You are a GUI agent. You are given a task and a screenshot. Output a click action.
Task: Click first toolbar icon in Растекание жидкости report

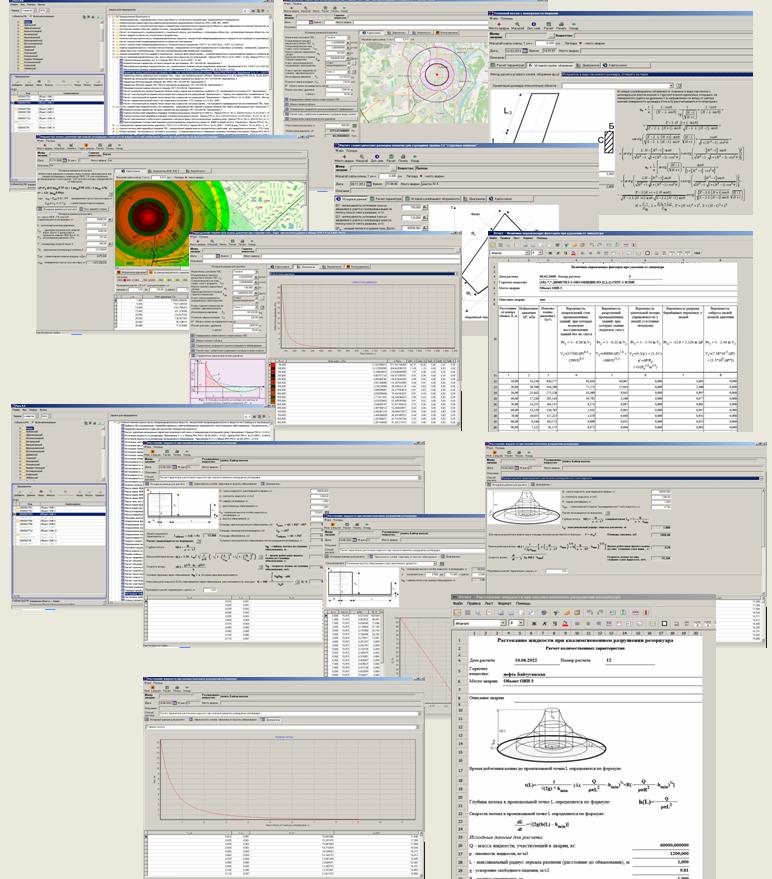(456, 612)
